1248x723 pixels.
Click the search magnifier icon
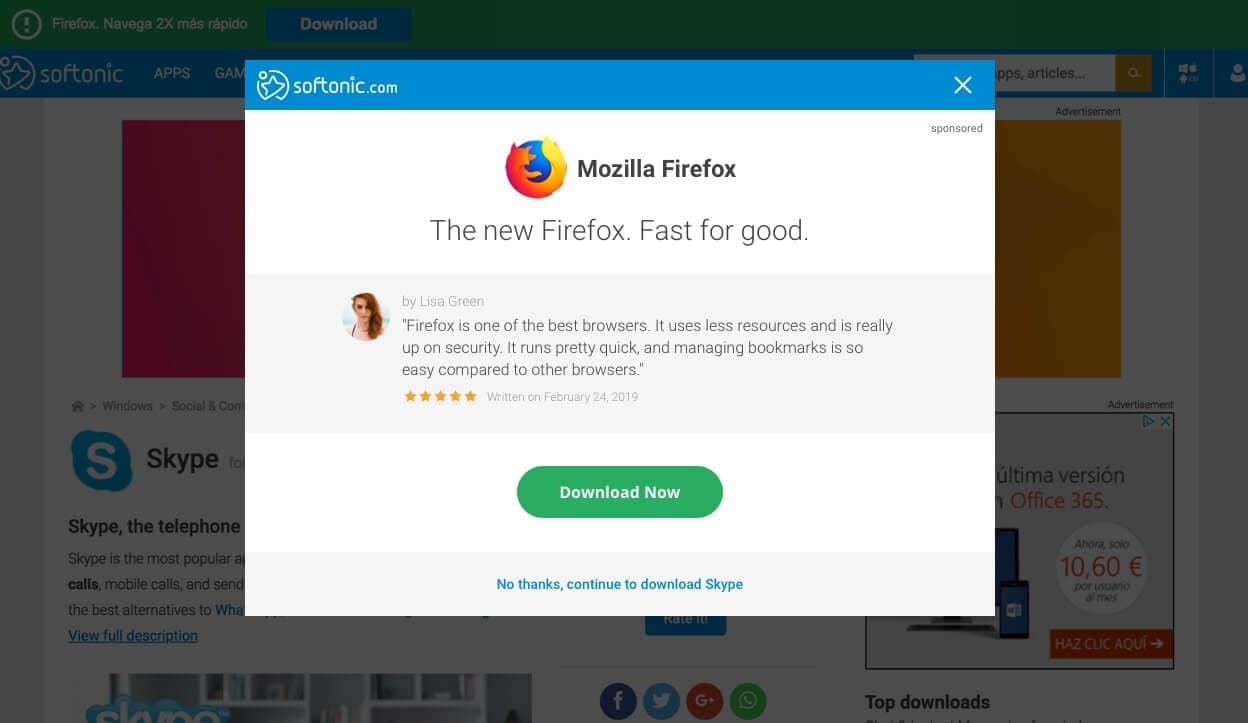pyautogui.click(x=1133, y=72)
